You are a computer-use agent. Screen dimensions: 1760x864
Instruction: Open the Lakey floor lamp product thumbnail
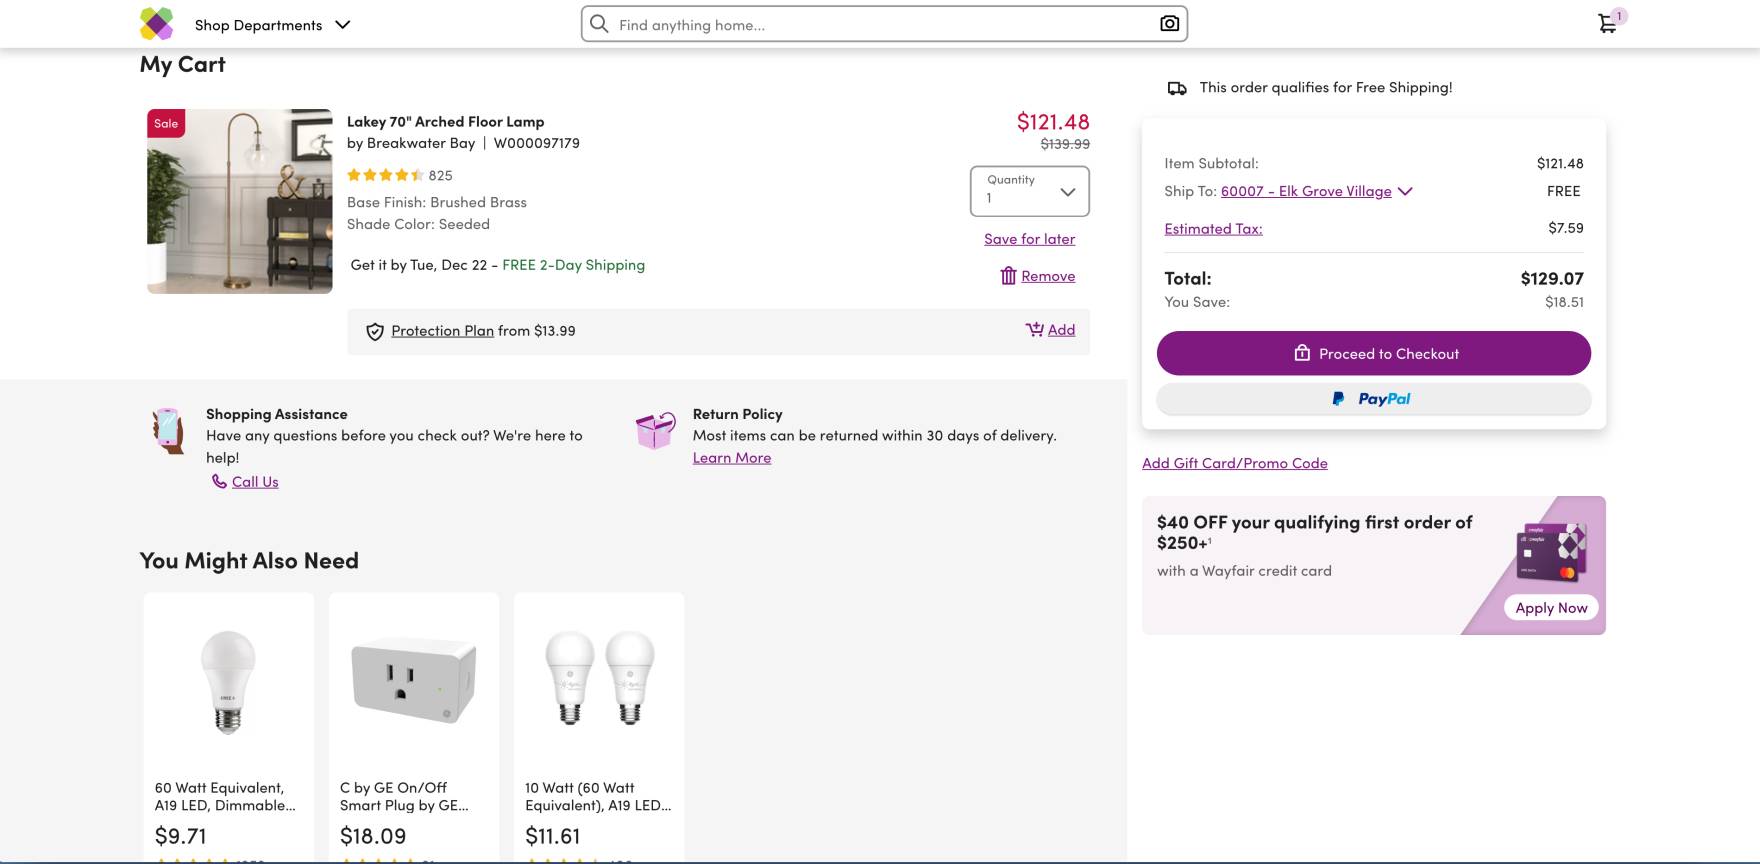240,201
